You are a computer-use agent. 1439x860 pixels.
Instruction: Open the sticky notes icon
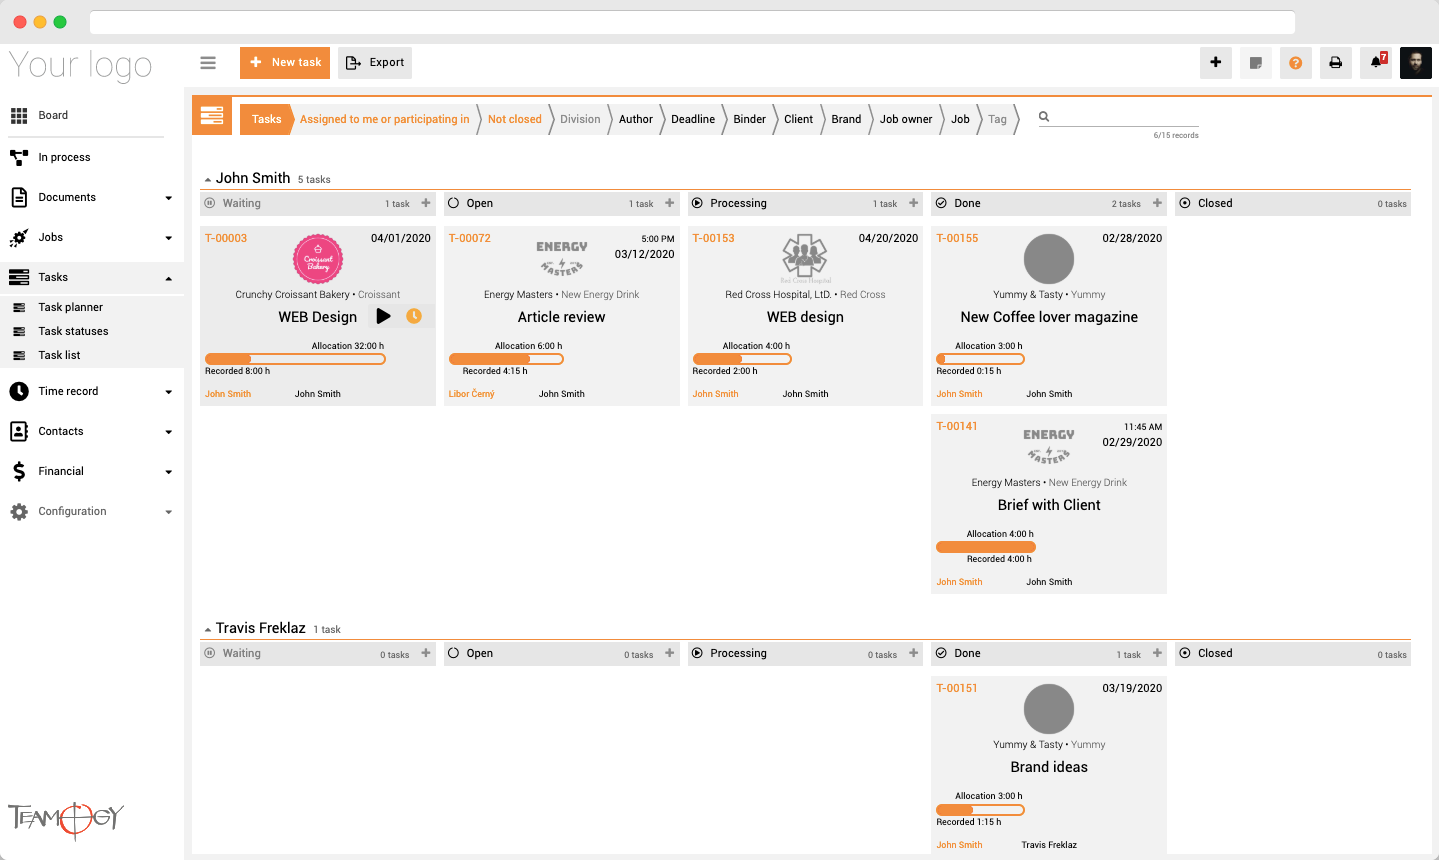coord(1256,62)
